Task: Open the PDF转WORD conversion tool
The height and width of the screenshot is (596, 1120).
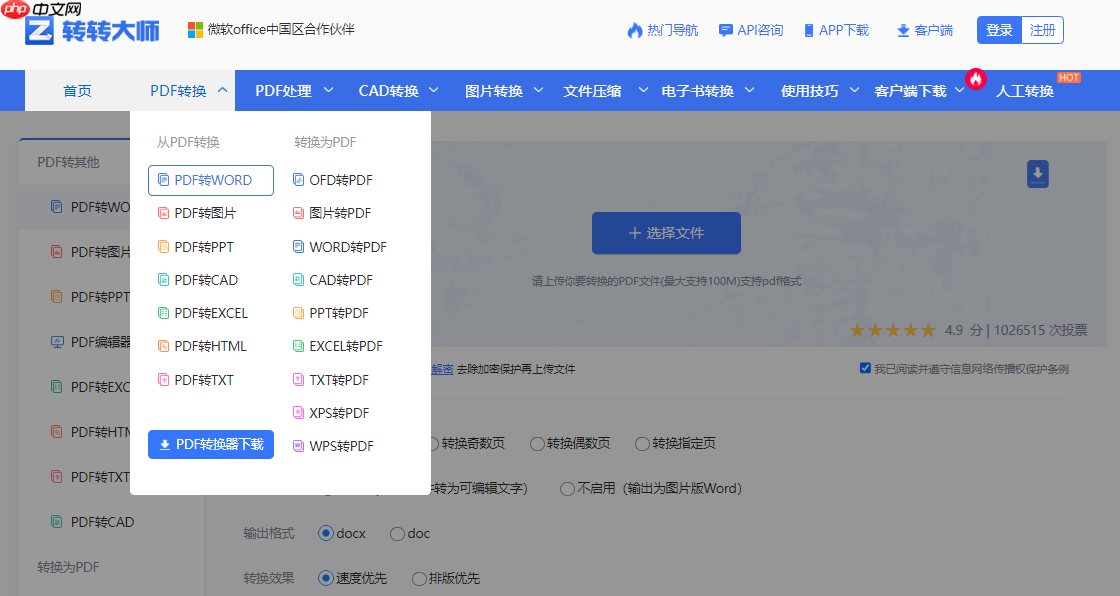Action: click(209, 180)
